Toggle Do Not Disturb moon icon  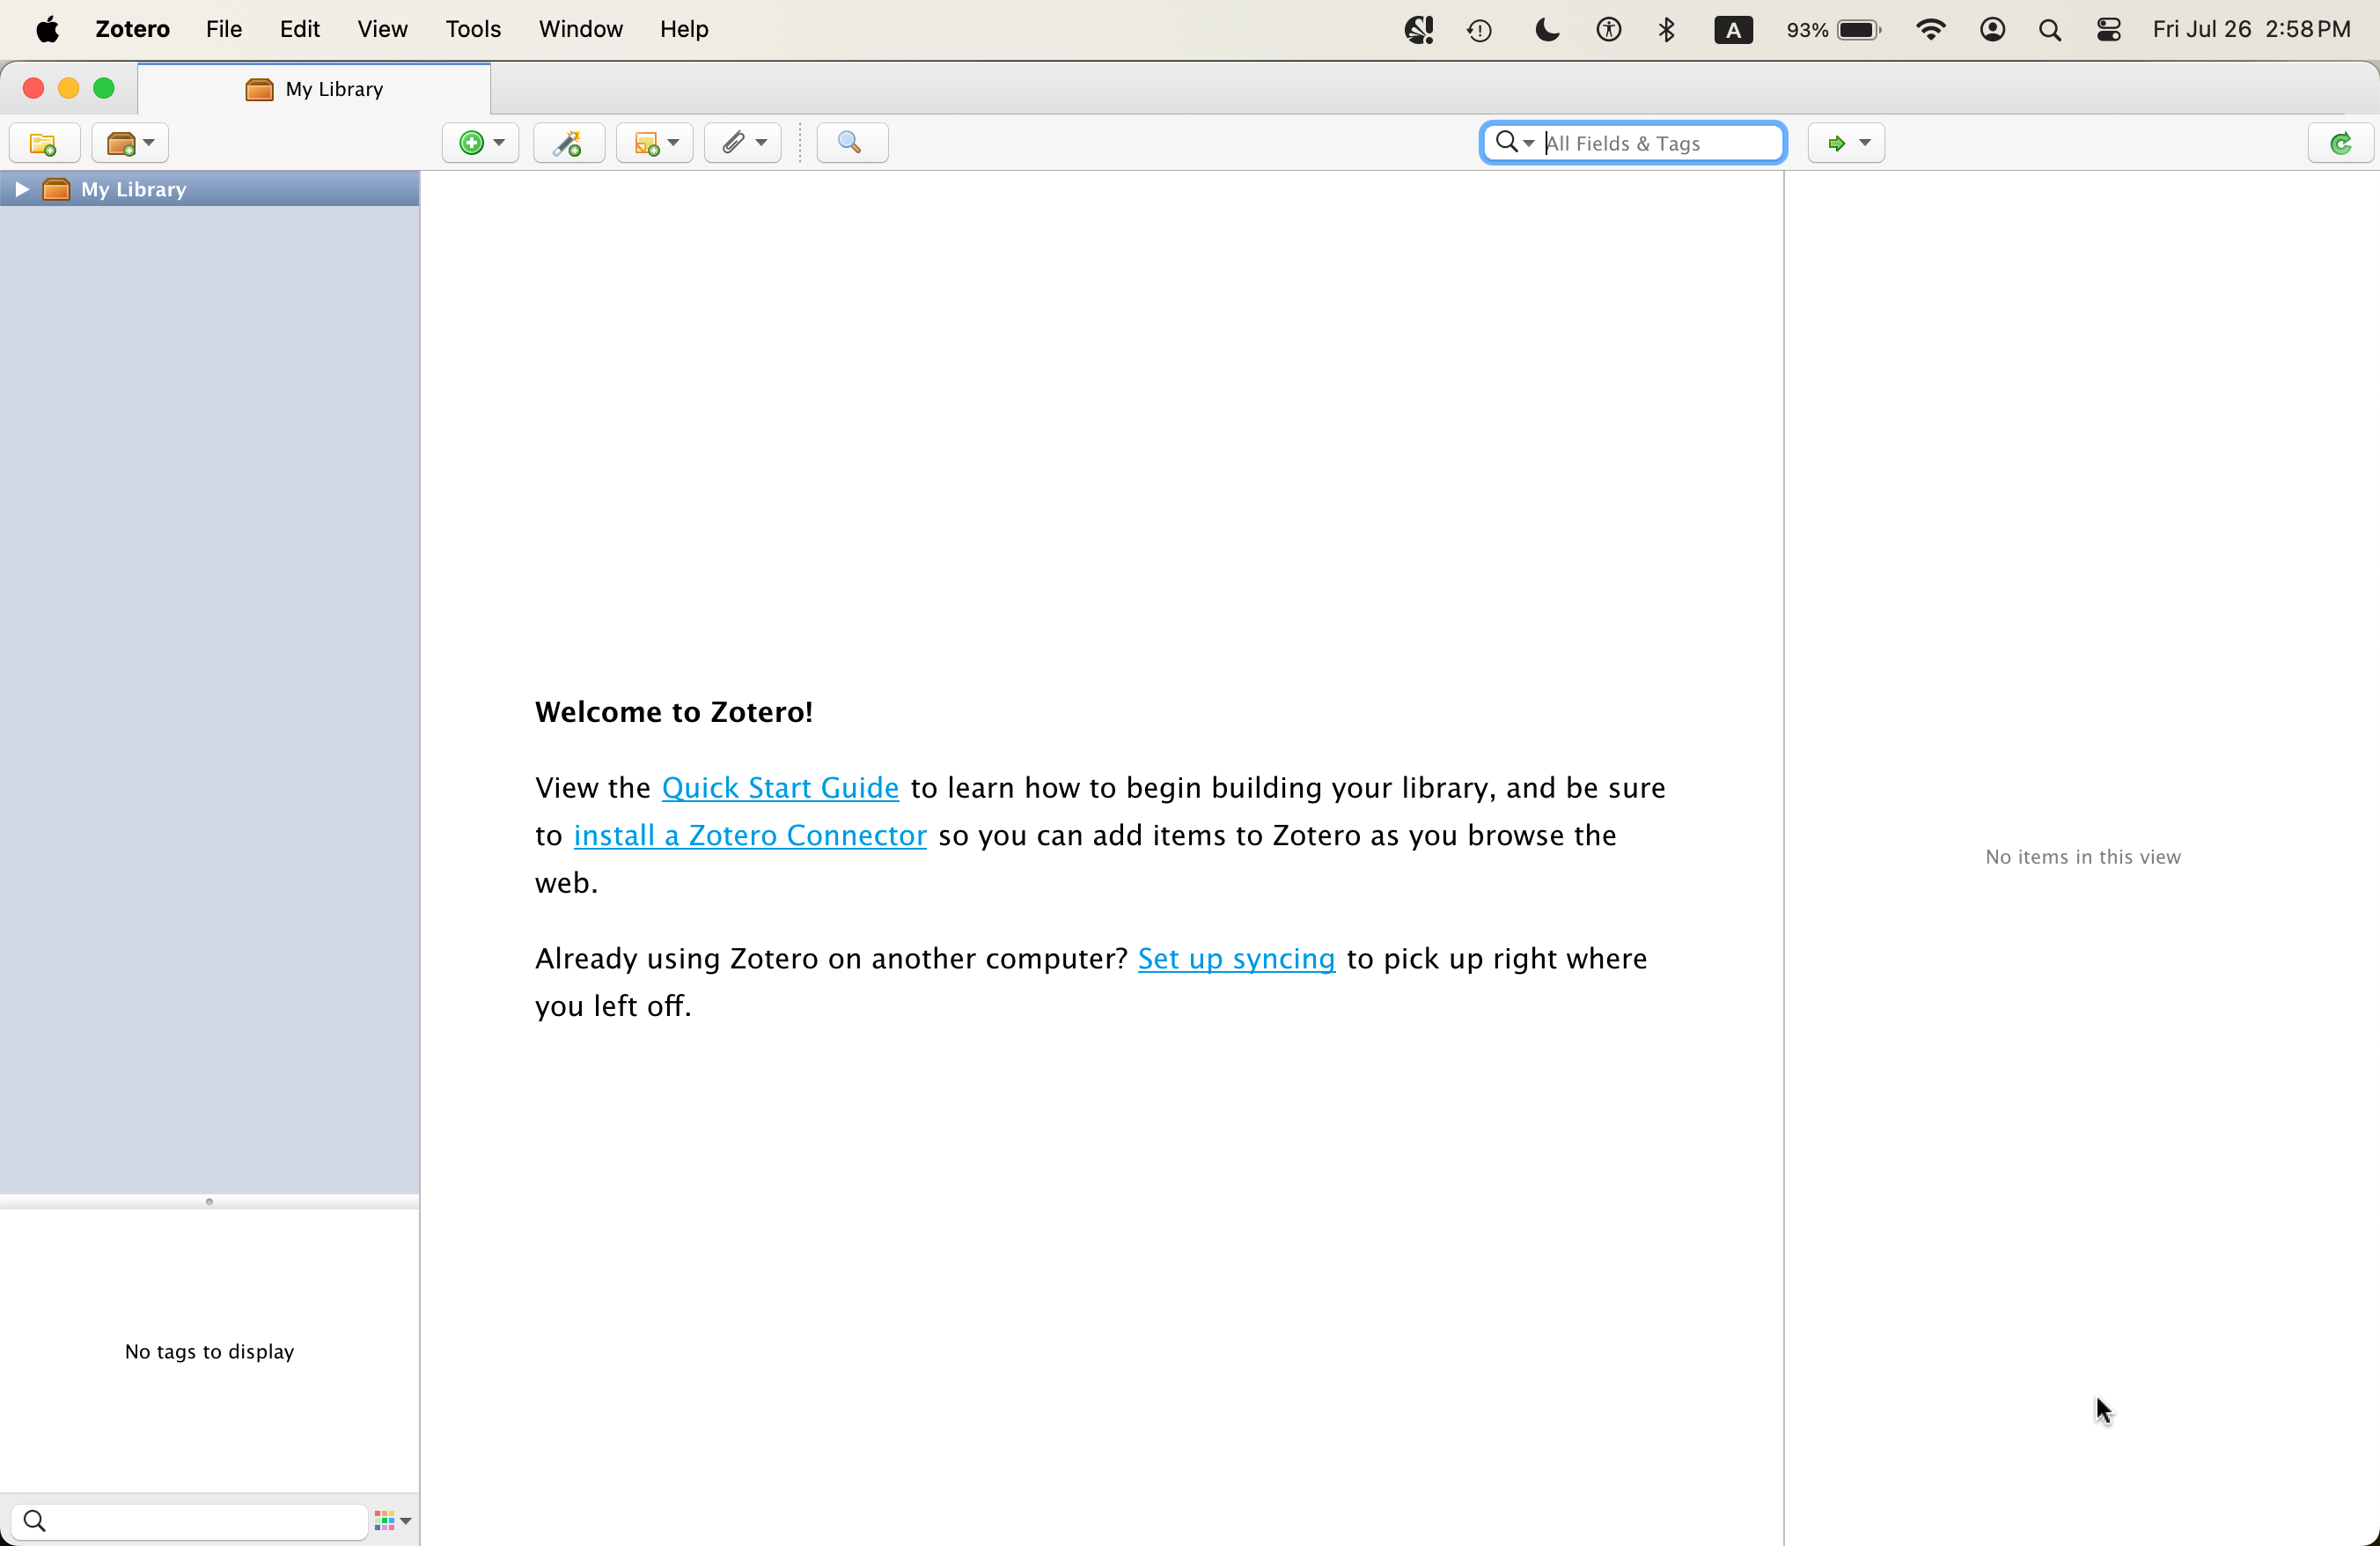click(1546, 29)
